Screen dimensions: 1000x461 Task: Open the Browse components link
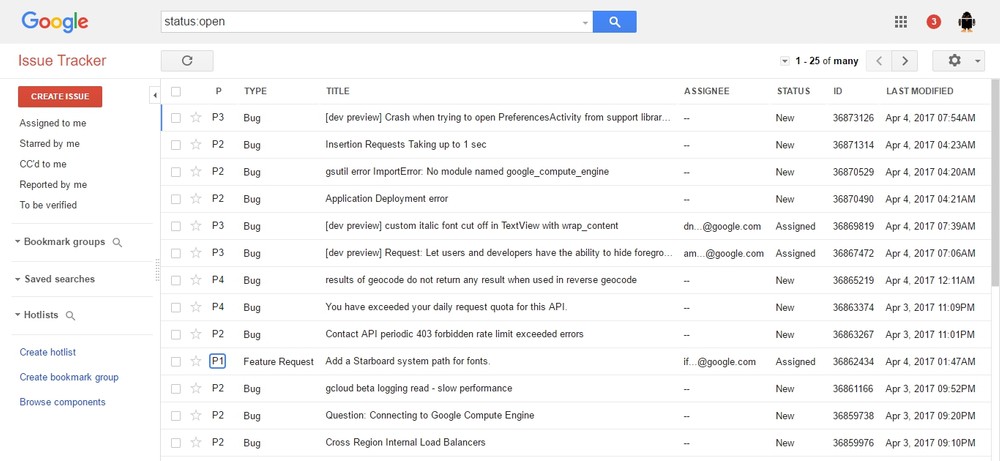(62, 402)
